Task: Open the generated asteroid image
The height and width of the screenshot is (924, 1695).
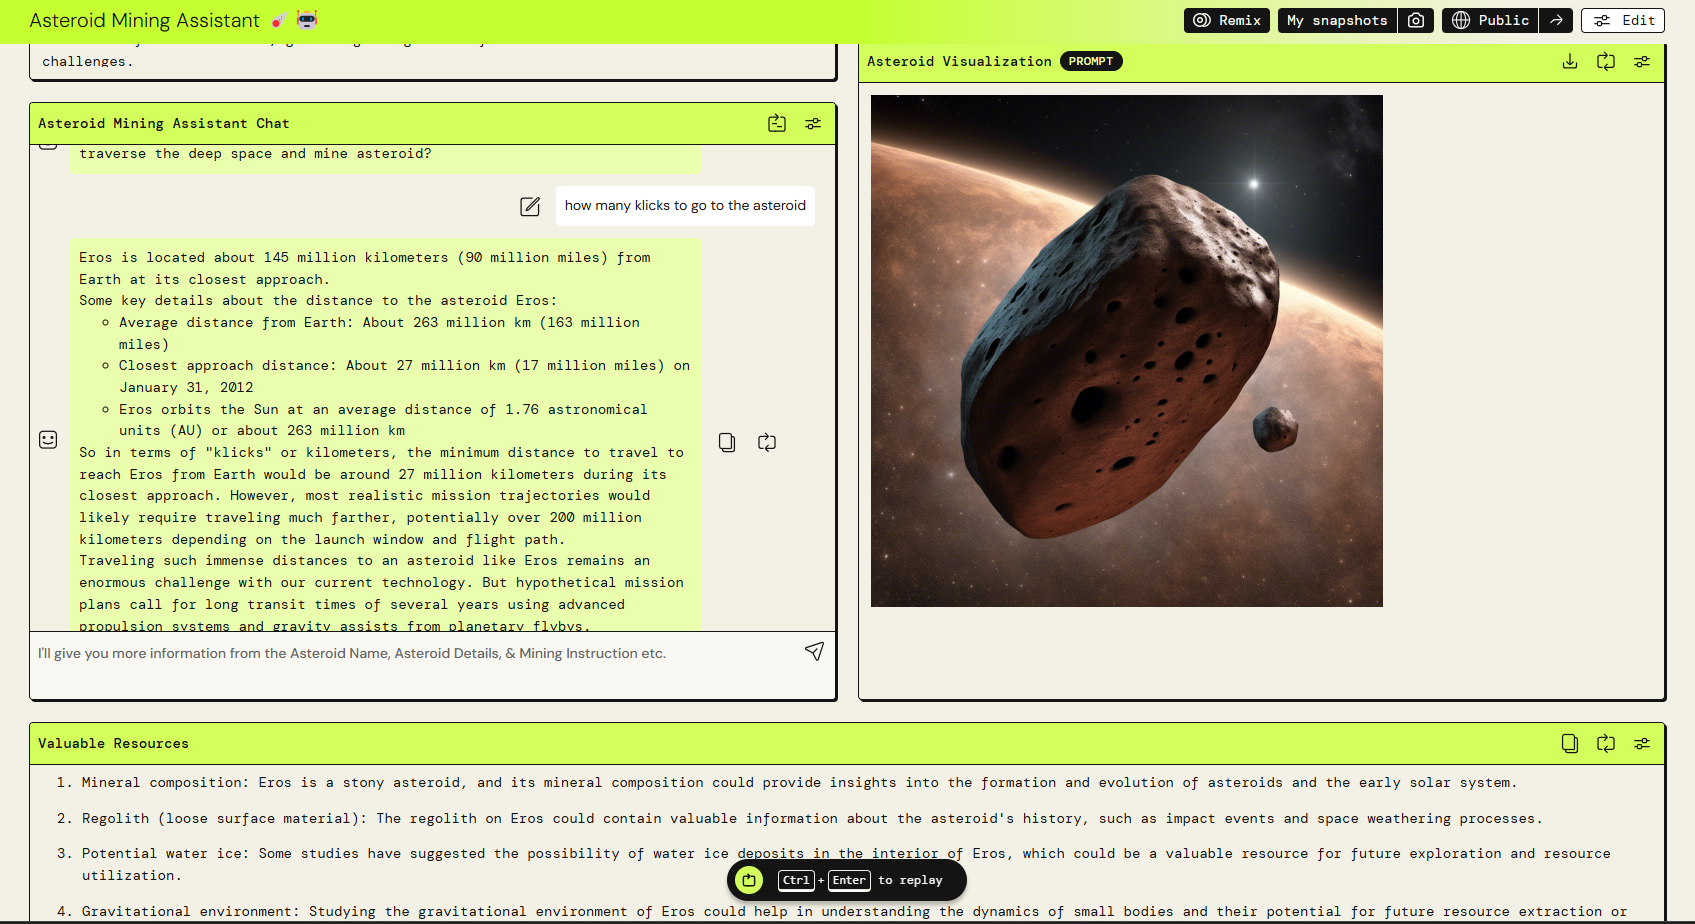Action: [x=1127, y=351]
